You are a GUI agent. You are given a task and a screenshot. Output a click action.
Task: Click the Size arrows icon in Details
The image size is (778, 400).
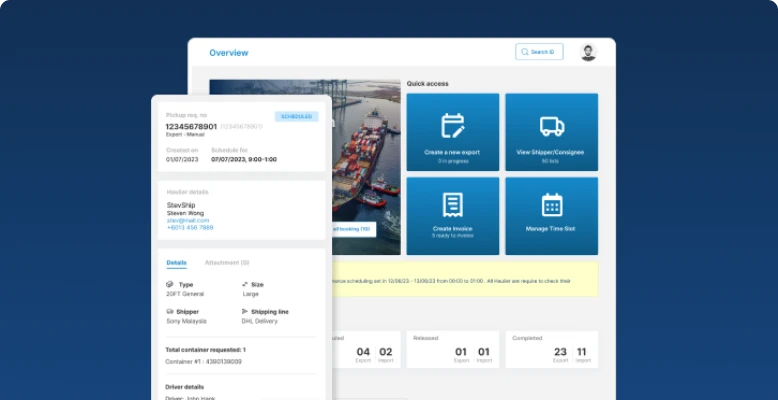click(x=245, y=284)
